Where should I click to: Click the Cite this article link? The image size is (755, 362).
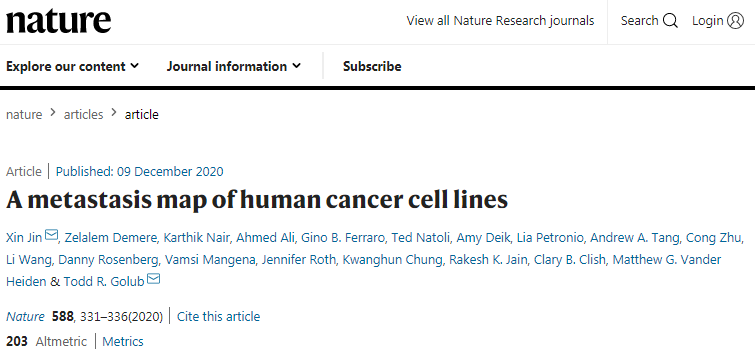point(219,317)
